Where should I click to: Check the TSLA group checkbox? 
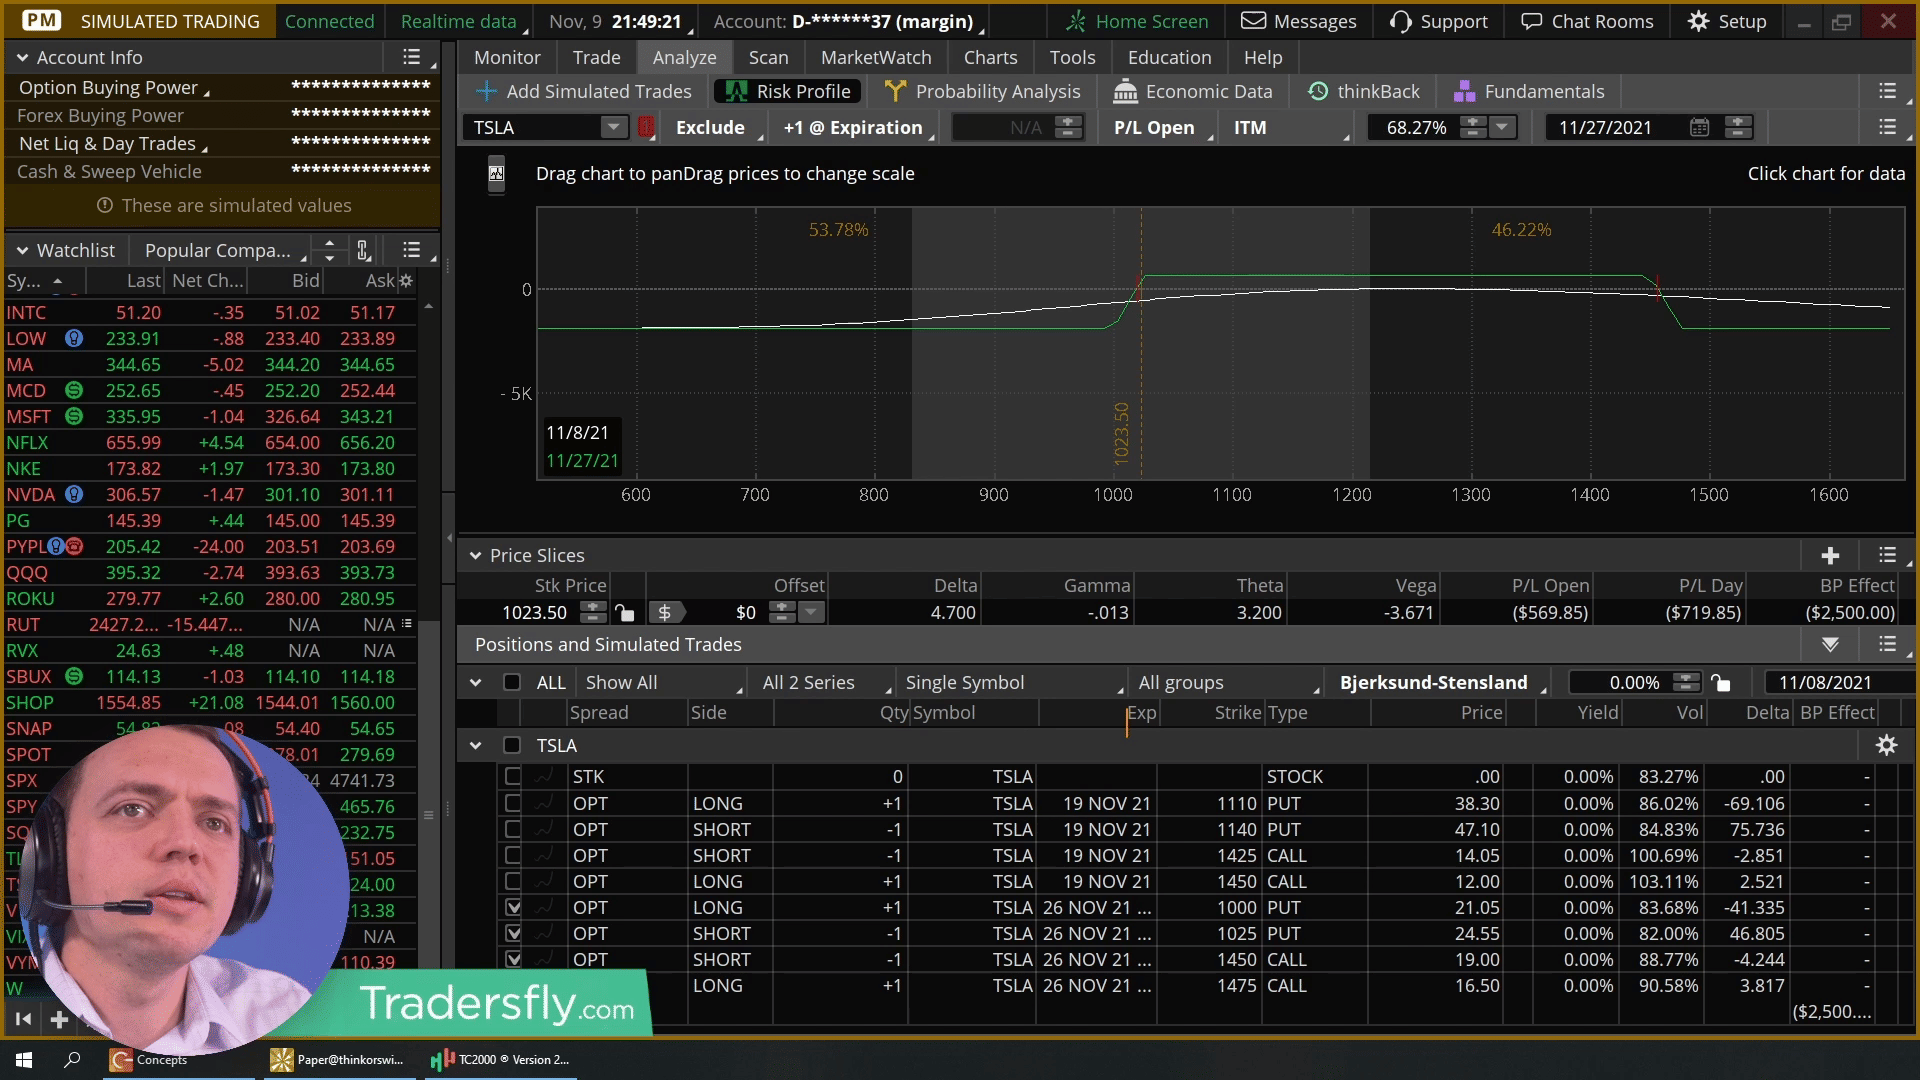(512, 745)
